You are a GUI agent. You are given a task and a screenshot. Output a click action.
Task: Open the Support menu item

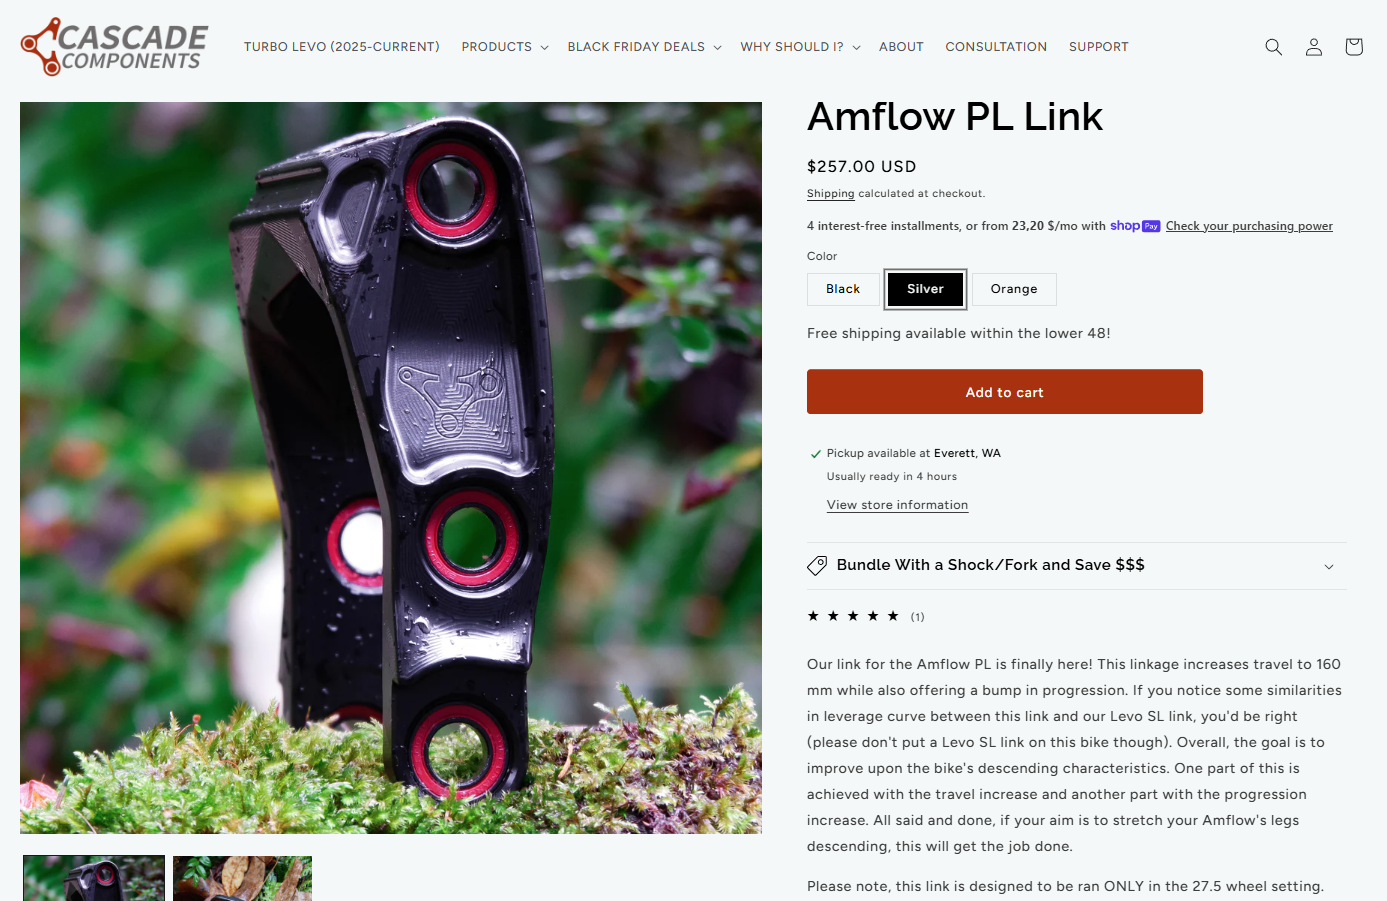click(x=1098, y=47)
